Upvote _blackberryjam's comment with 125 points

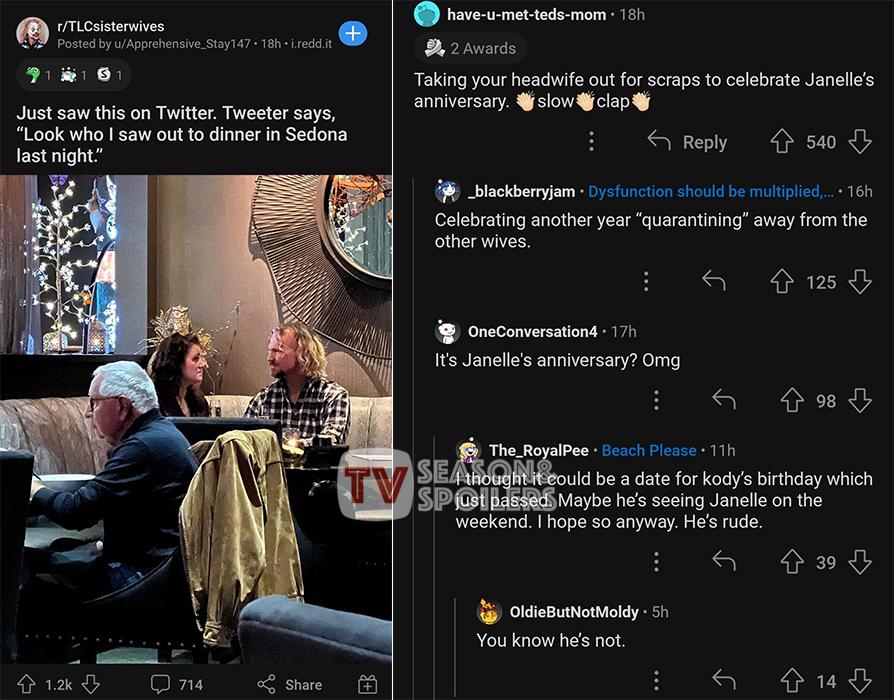(782, 282)
